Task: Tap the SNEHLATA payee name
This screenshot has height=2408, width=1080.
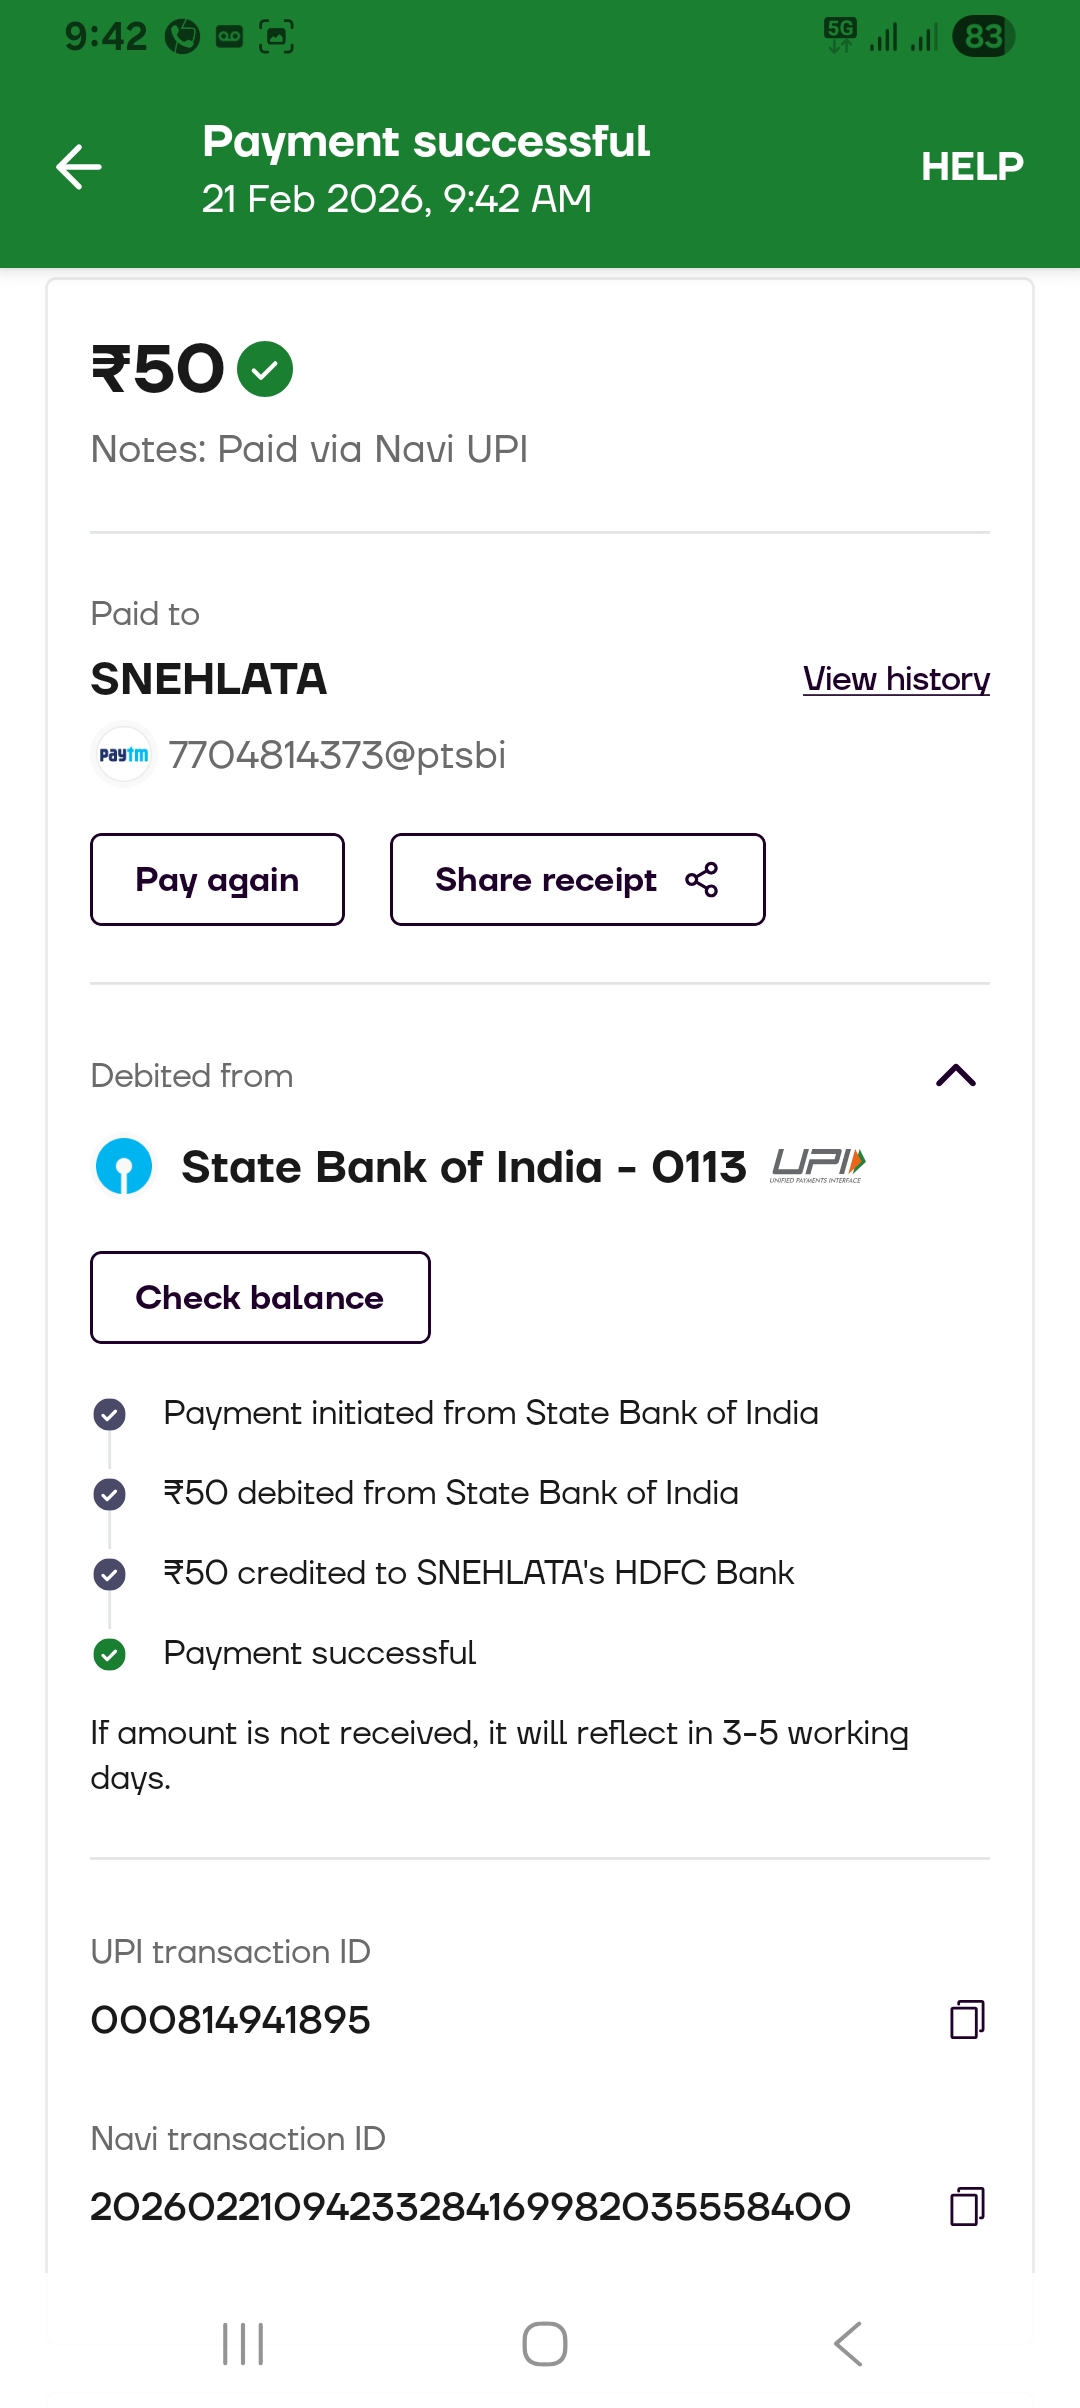Action: pos(209,679)
